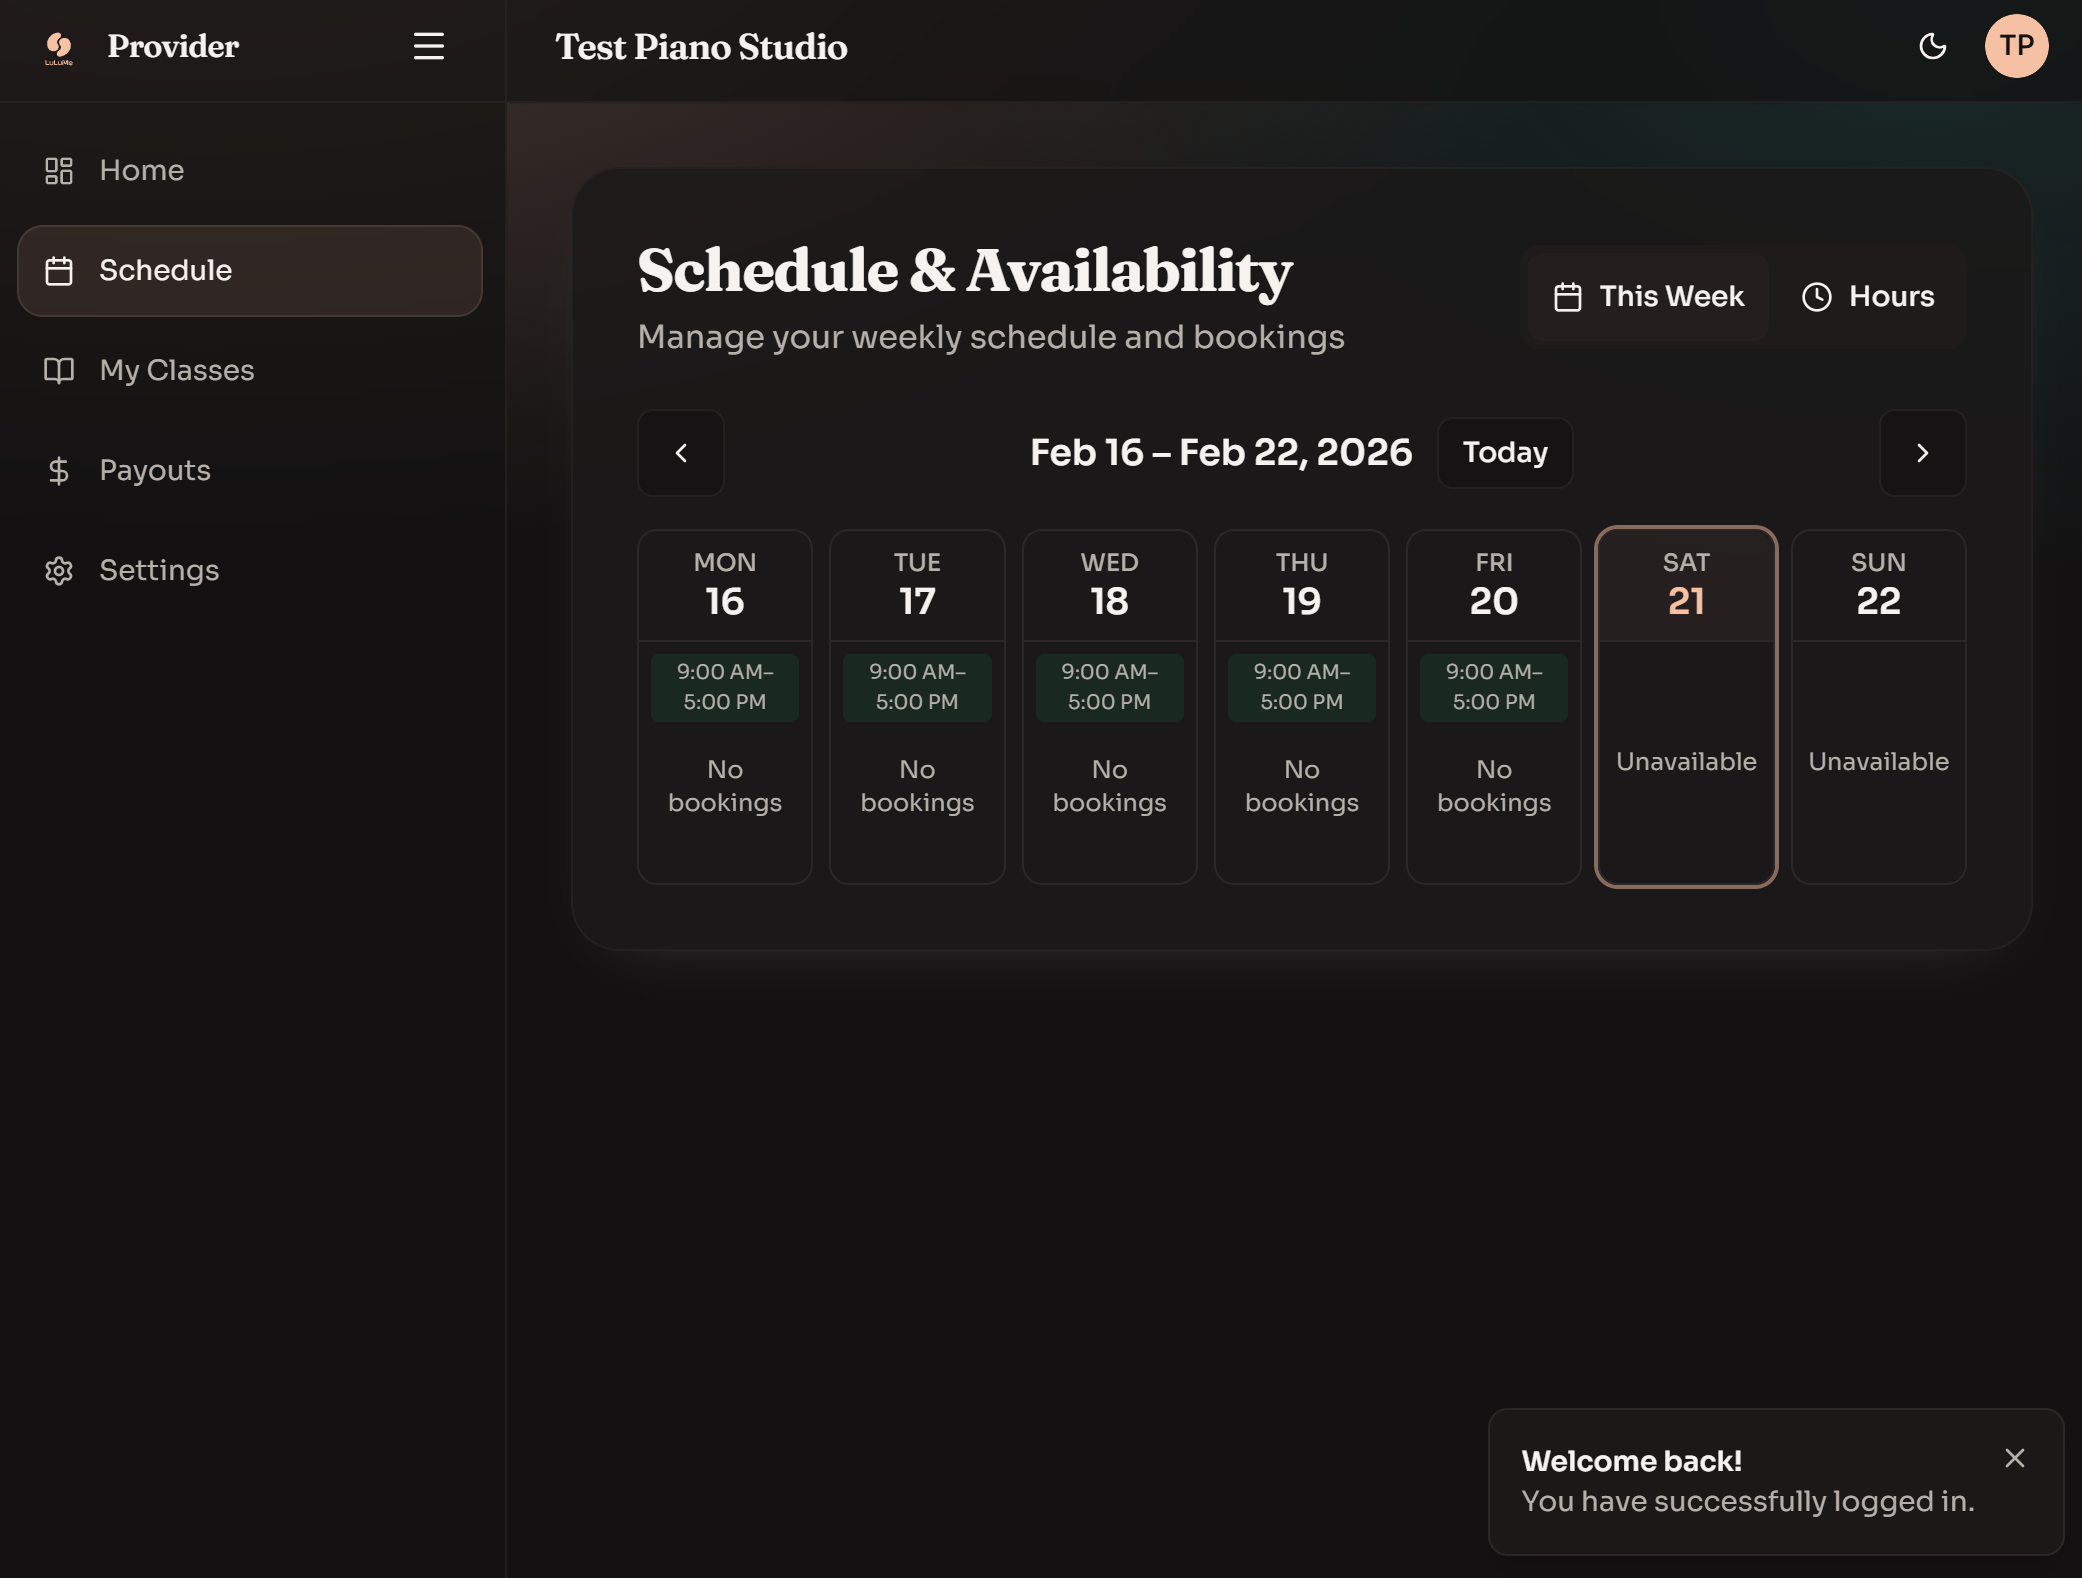Click Wednesday 9:00 AM–5:00 PM availability slot

1109,687
